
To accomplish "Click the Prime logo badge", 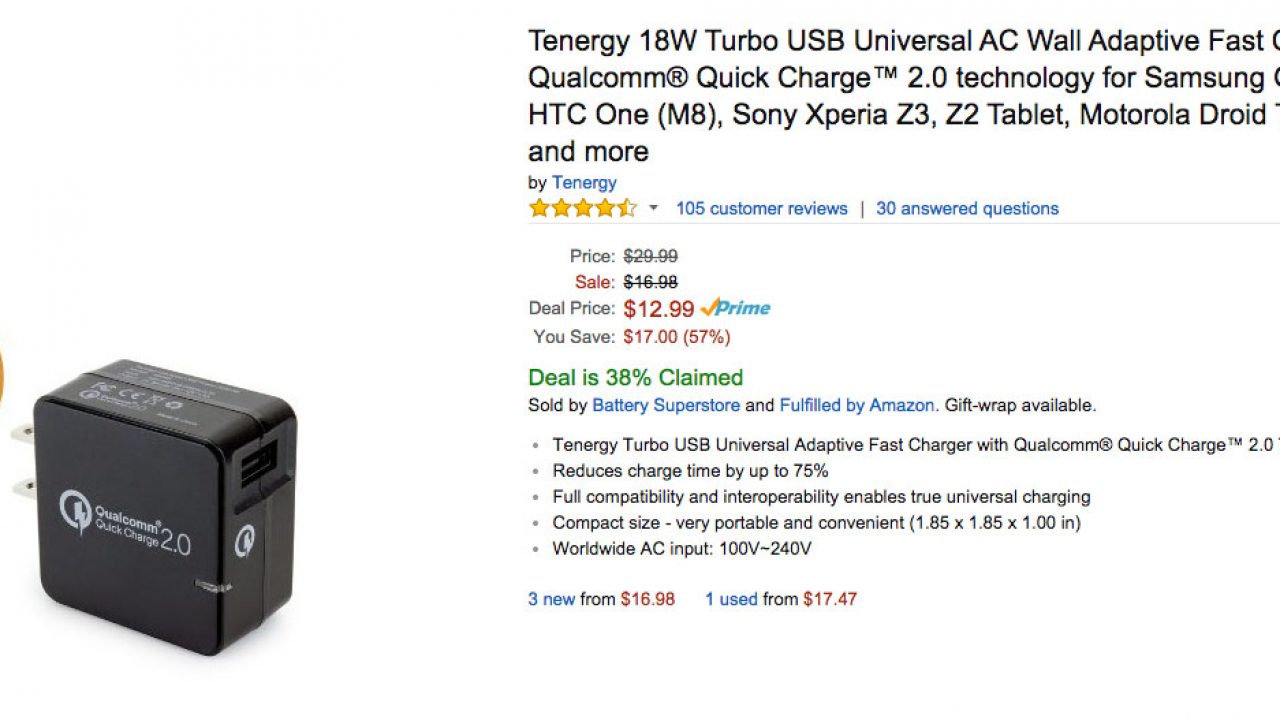I will pos(736,308).
